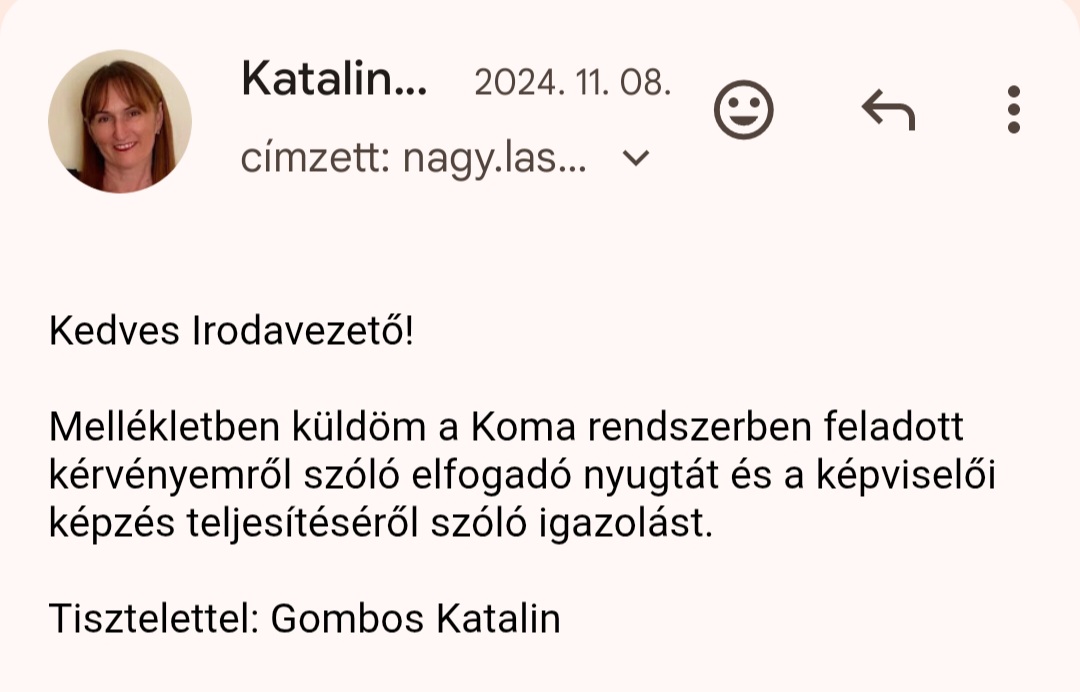Click the word "rendszerben" in the first line
Viewport: 1080px width, 692px height.
[x=699, y=427]
